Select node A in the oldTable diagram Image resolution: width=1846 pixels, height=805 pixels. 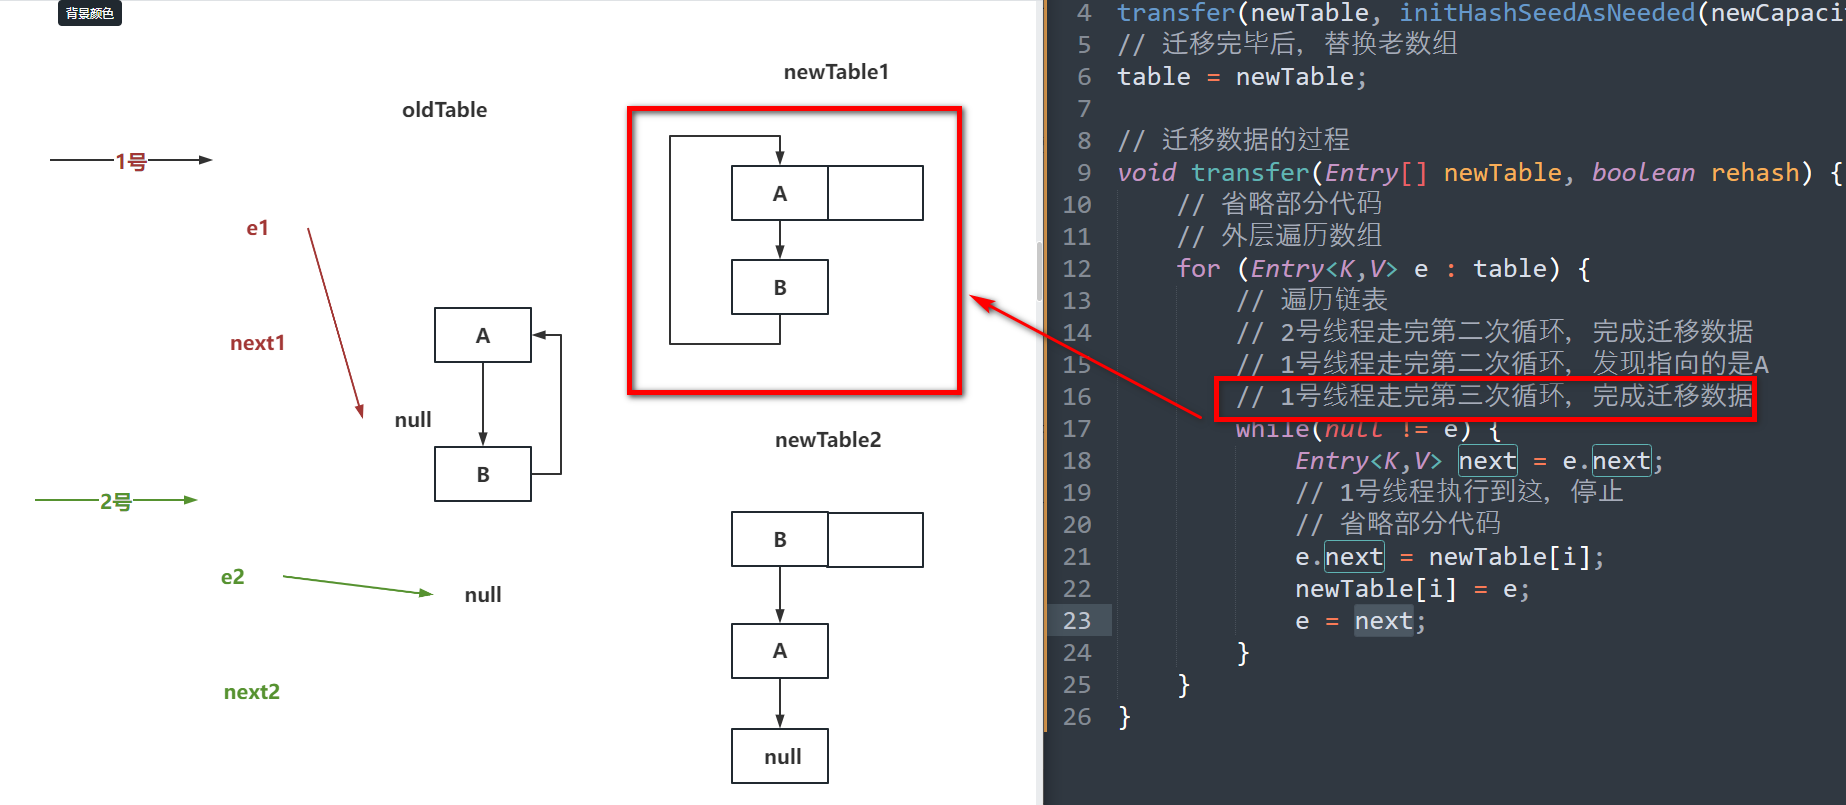point(483,335)
